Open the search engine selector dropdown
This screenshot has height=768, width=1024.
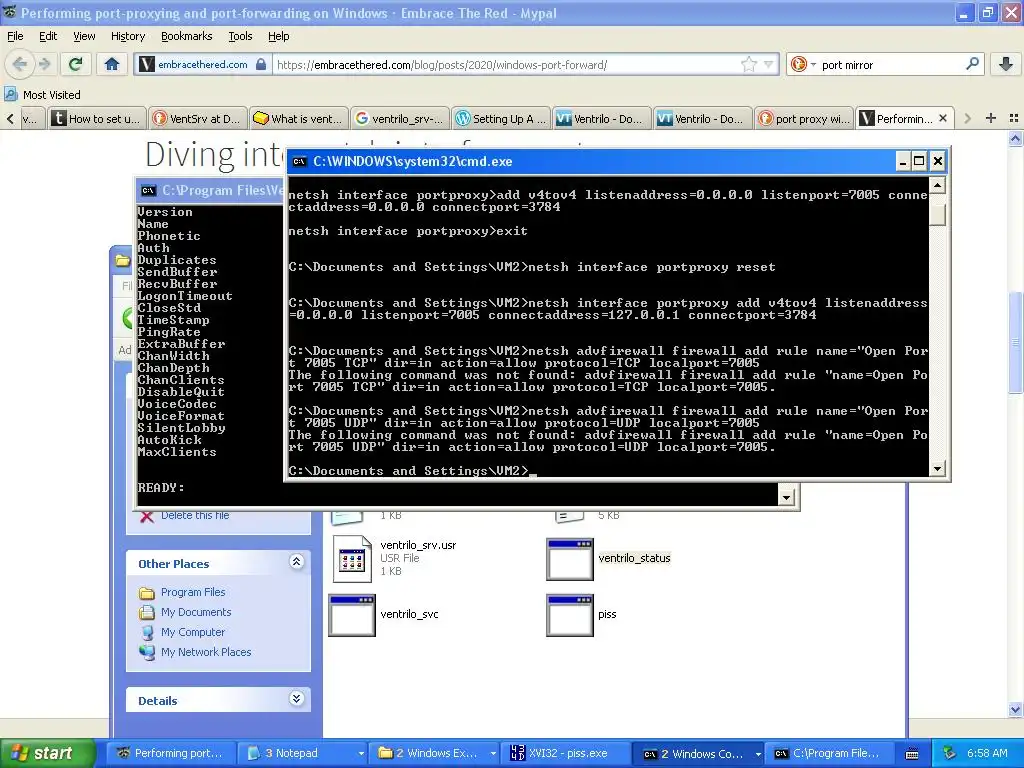(813, 65)
